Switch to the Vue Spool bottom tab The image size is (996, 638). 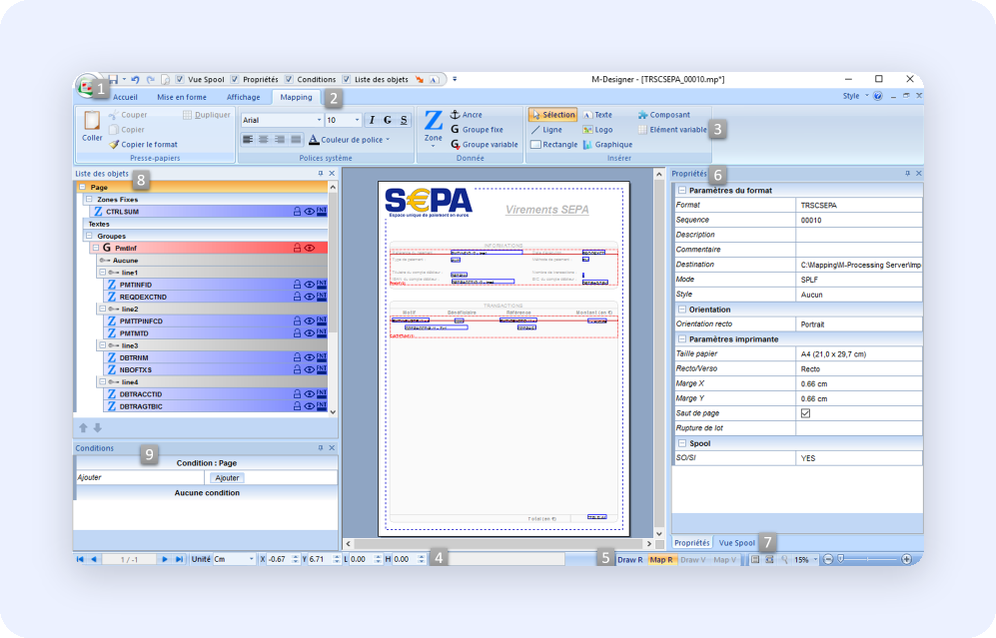[x=737, y=543]
